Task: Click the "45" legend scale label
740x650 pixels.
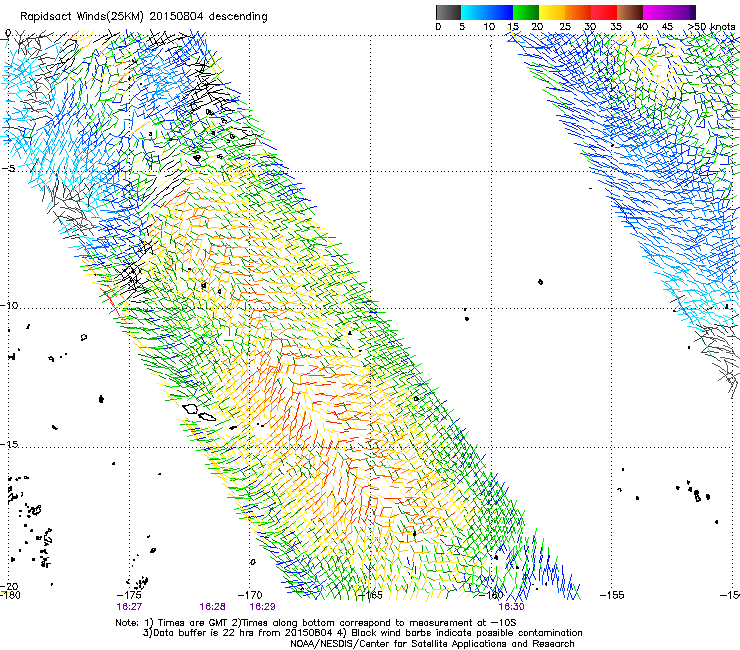Action: tap(667, 27)
